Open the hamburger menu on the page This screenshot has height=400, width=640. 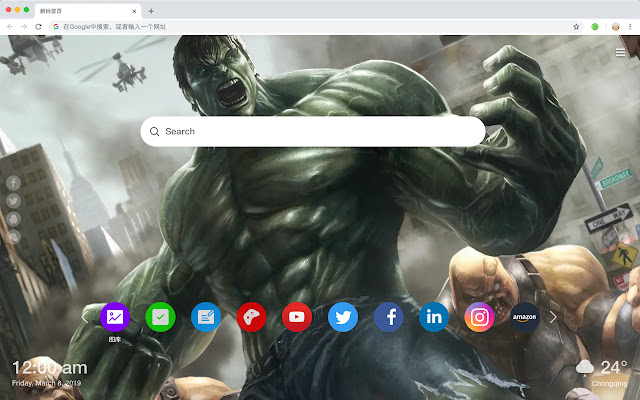[620, 53]
